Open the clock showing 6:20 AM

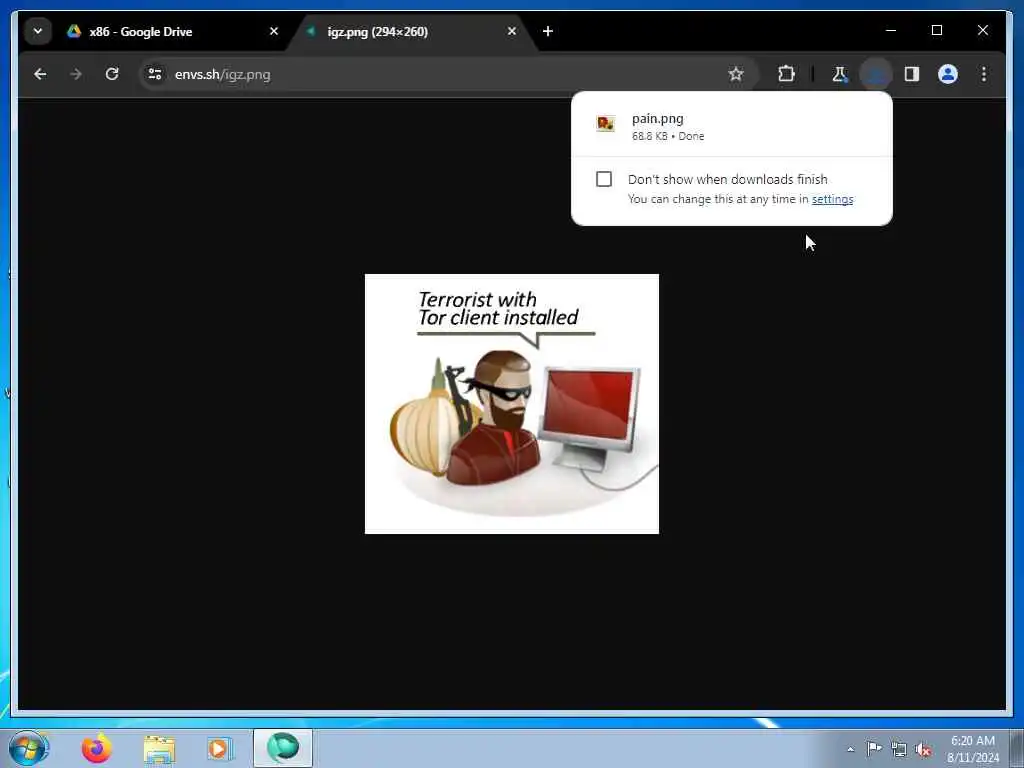tap(972, 749)
